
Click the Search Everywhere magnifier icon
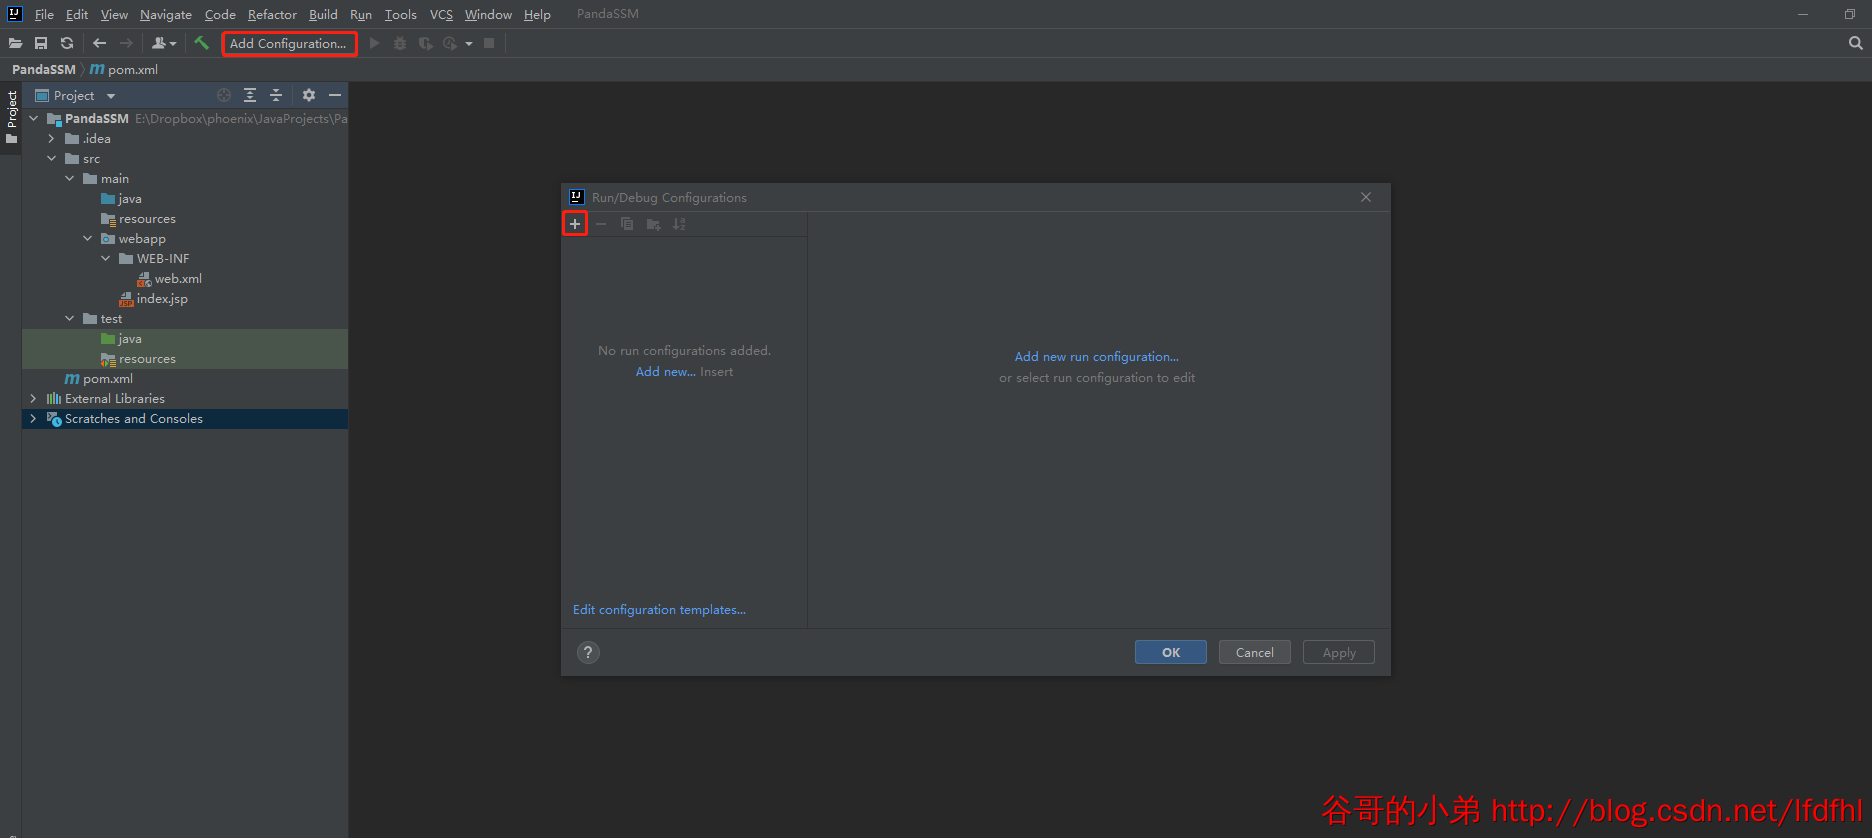tap(1856, 43)
